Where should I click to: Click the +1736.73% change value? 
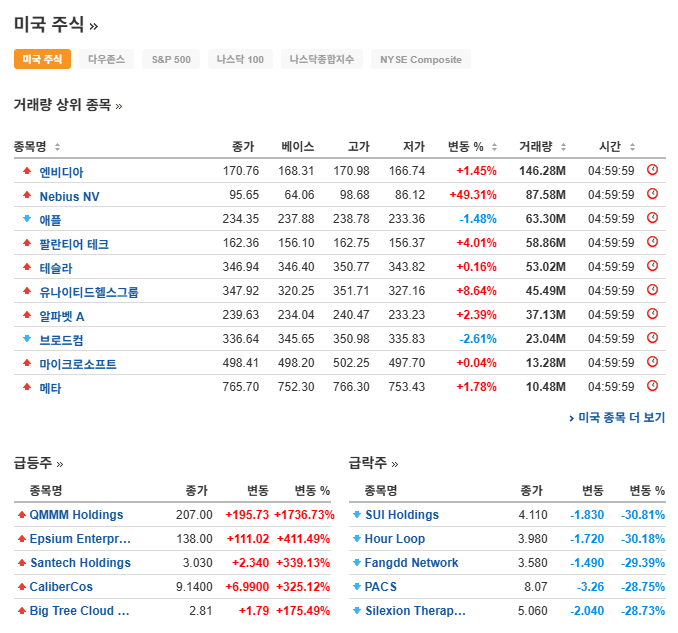(304, 515)
